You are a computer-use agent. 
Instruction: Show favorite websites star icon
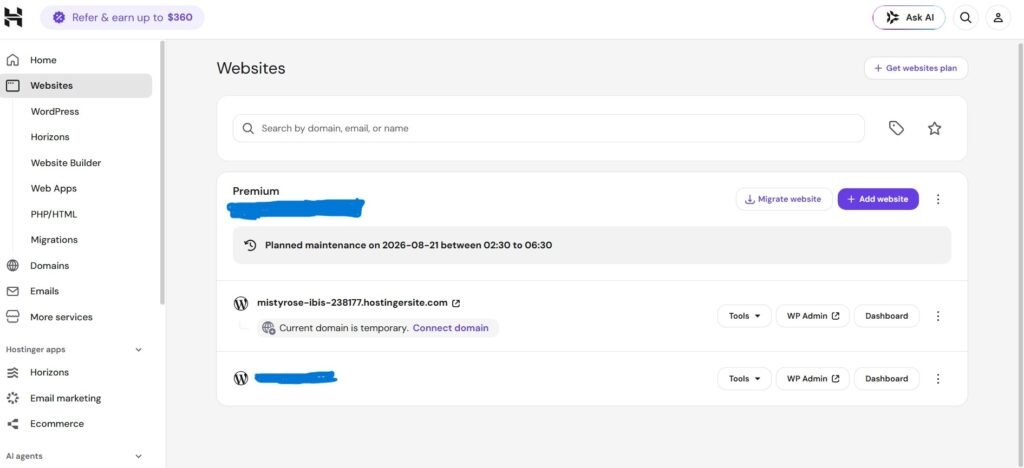pyautogui.click(x=935, y=129)
